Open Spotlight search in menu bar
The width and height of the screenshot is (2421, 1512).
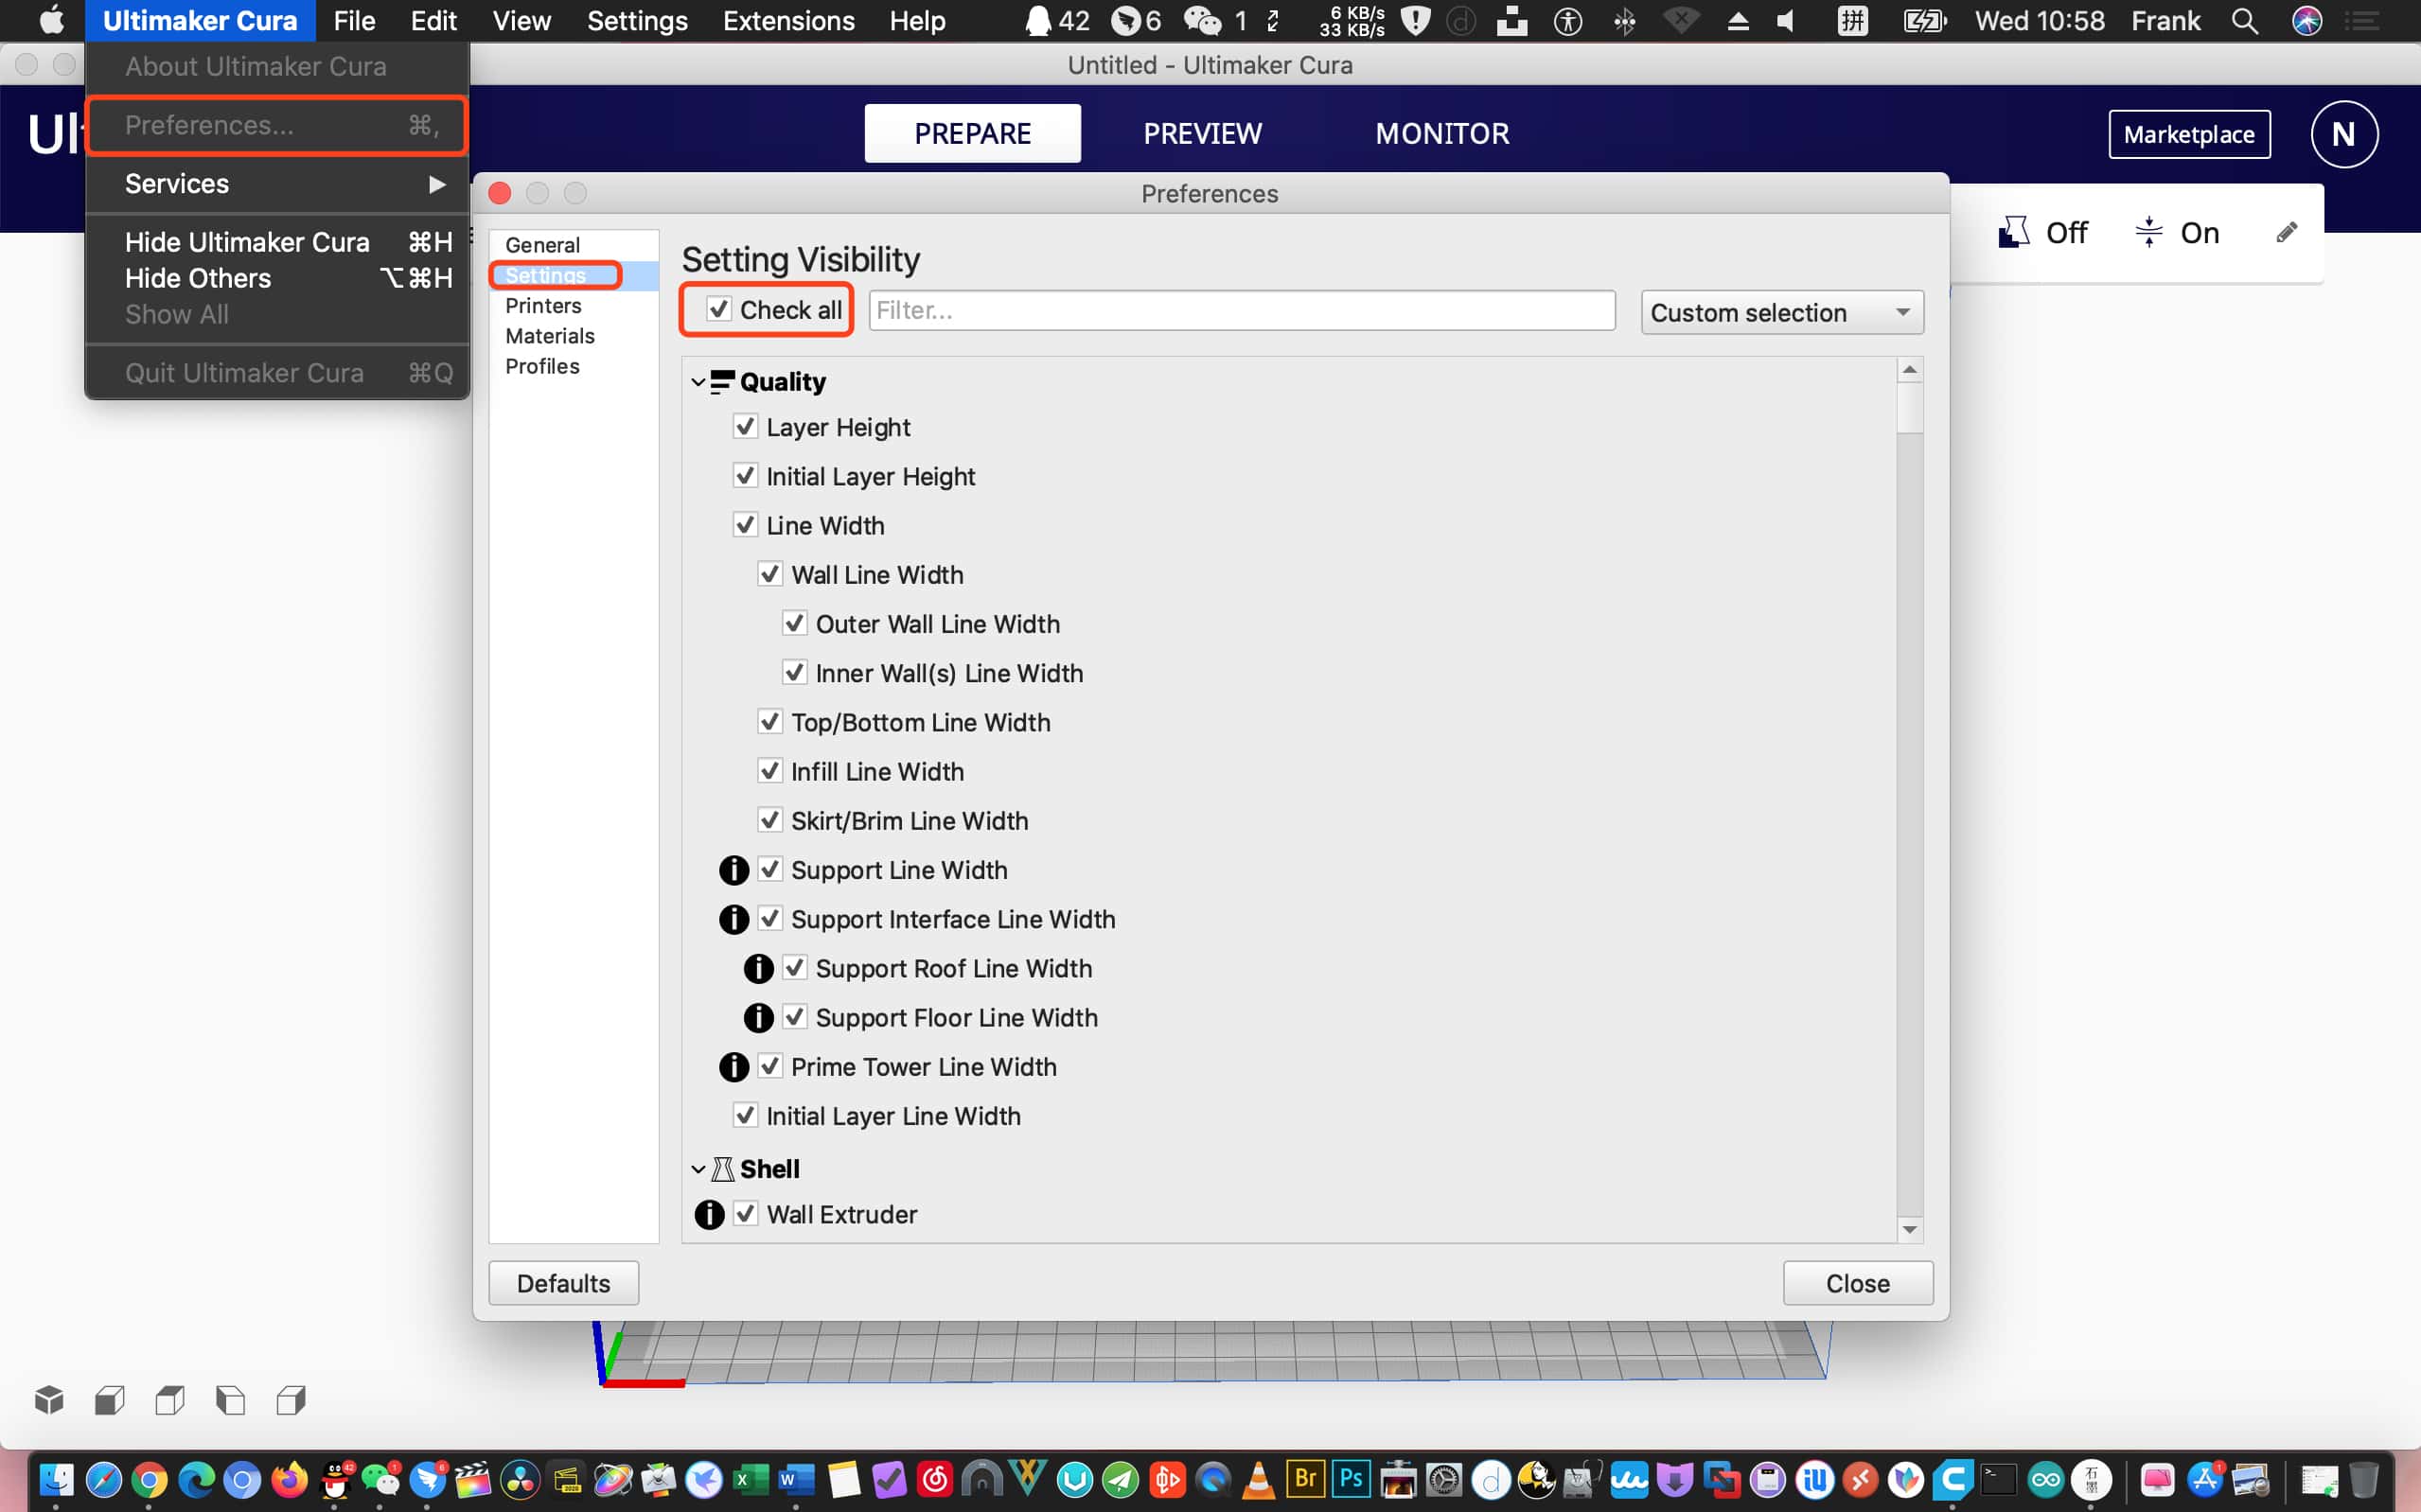[2245, 21]
